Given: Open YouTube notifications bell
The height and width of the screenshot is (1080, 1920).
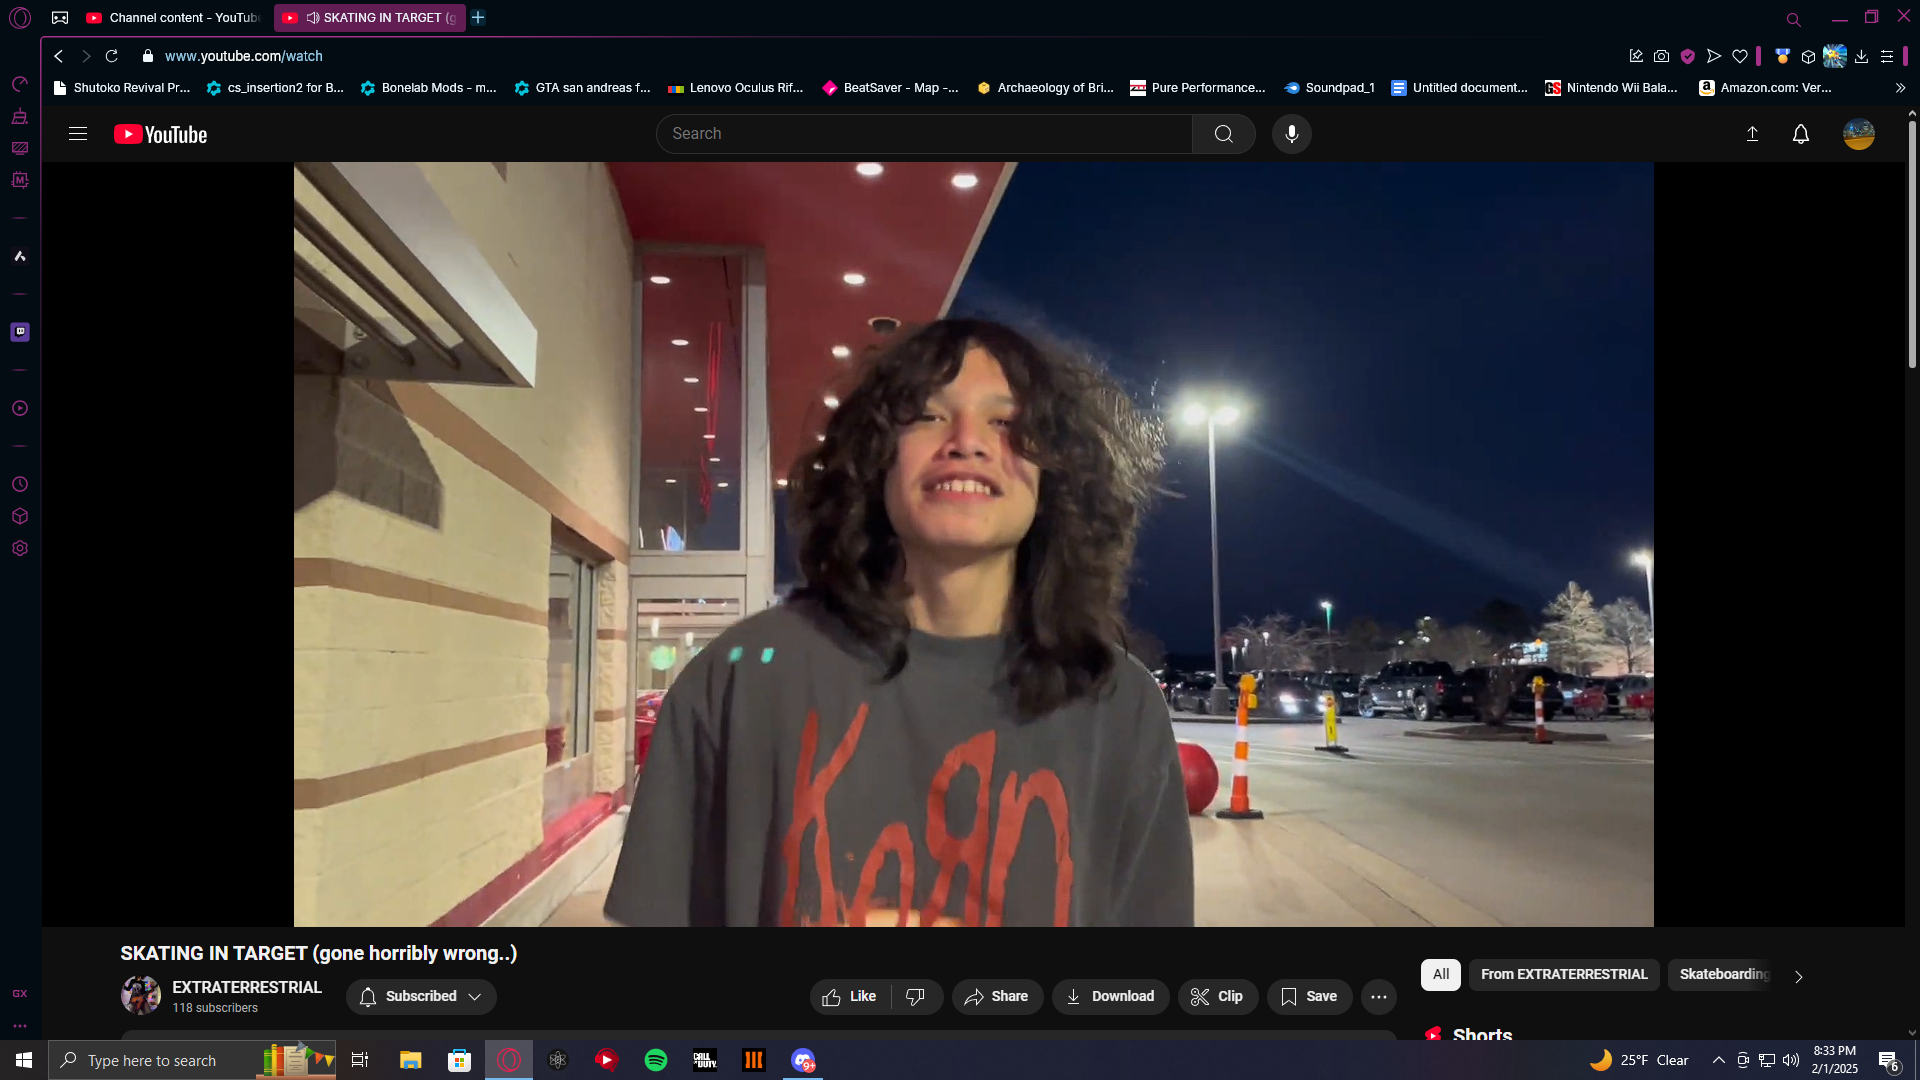Looking at the screenshot, I should [1800, 134].
